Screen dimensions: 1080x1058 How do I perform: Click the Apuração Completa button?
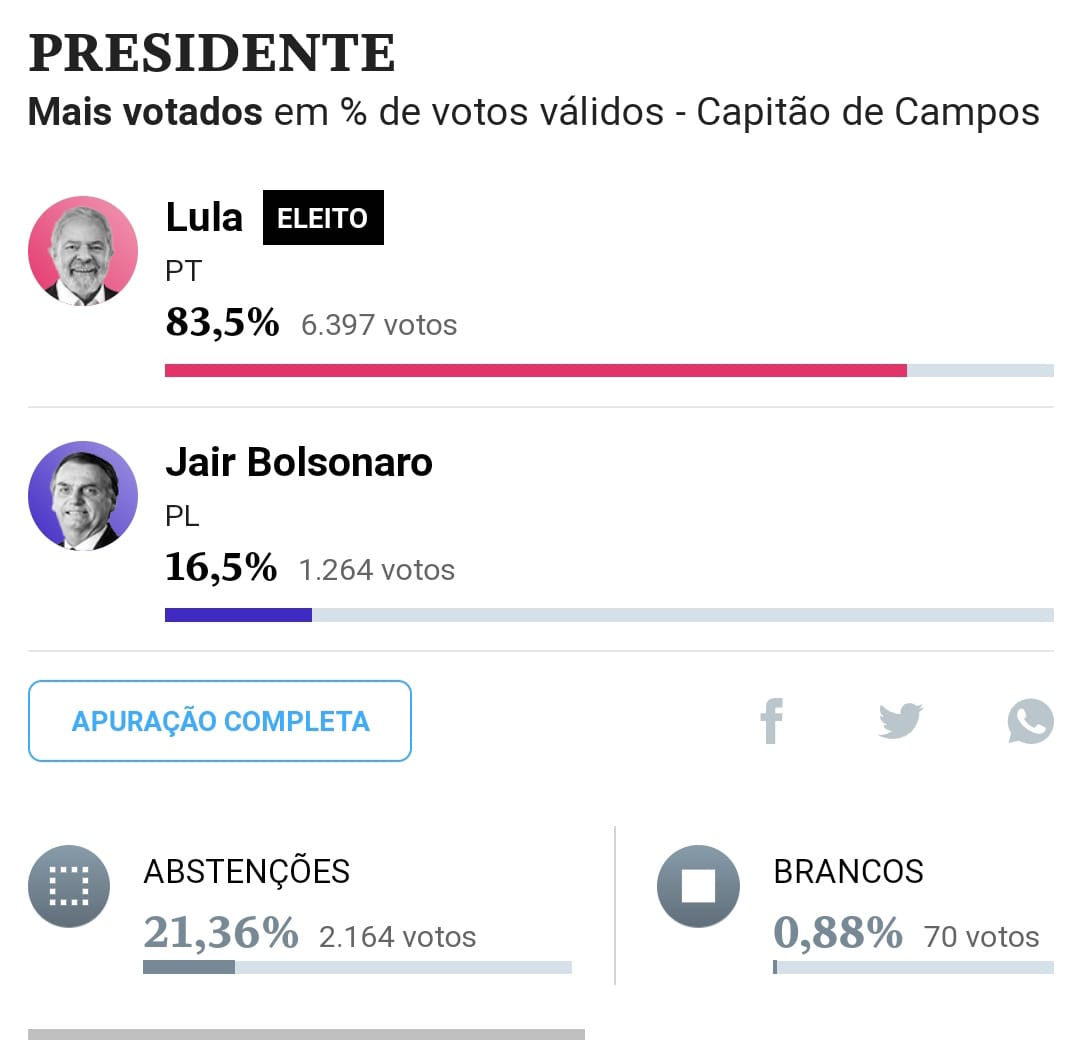220,721
